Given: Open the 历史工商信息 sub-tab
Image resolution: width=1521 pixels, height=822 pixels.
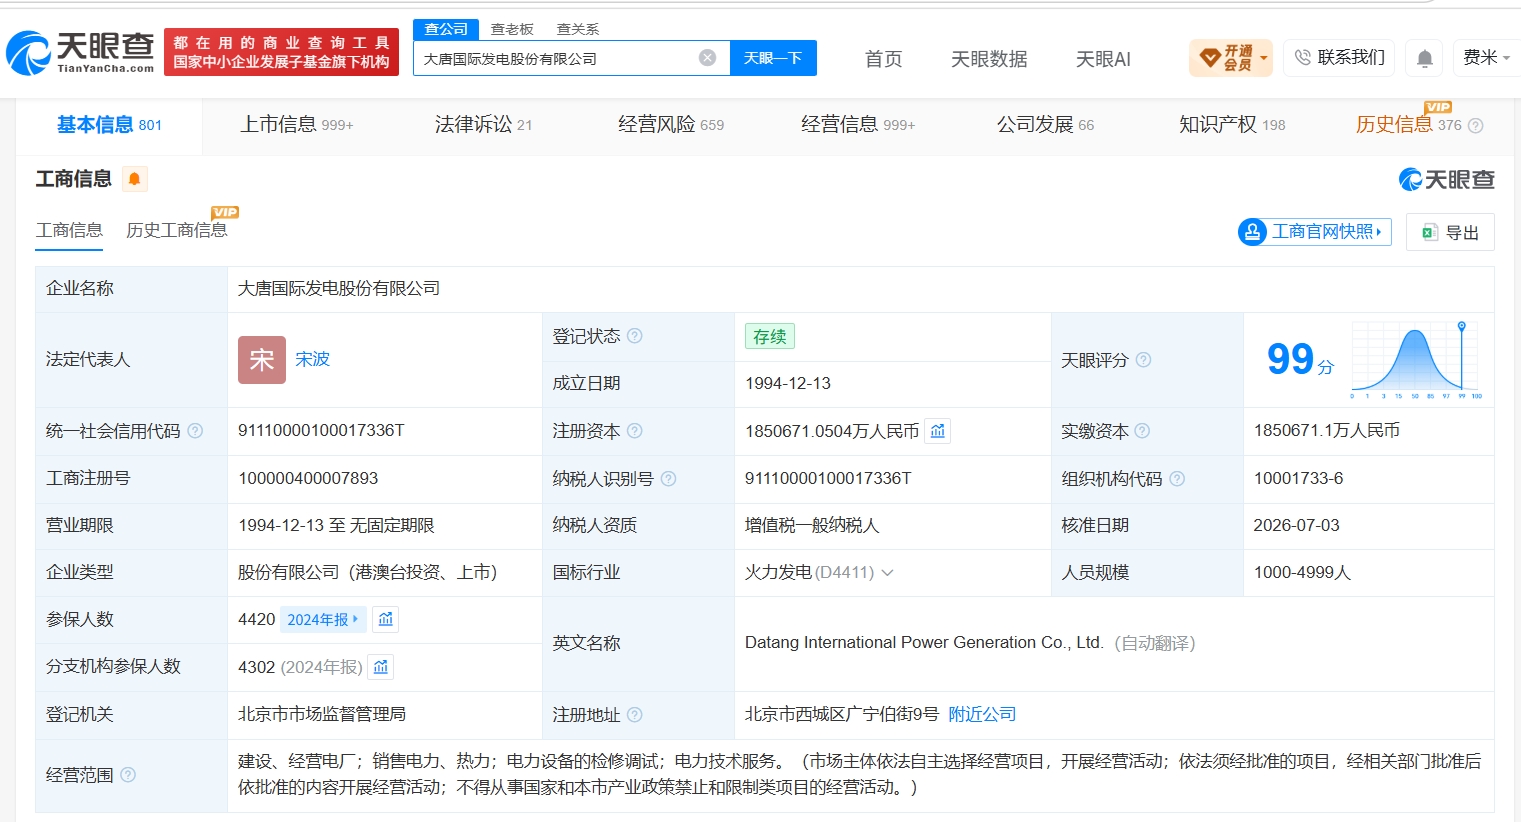Looking at the screenshot, I should 177,230.
